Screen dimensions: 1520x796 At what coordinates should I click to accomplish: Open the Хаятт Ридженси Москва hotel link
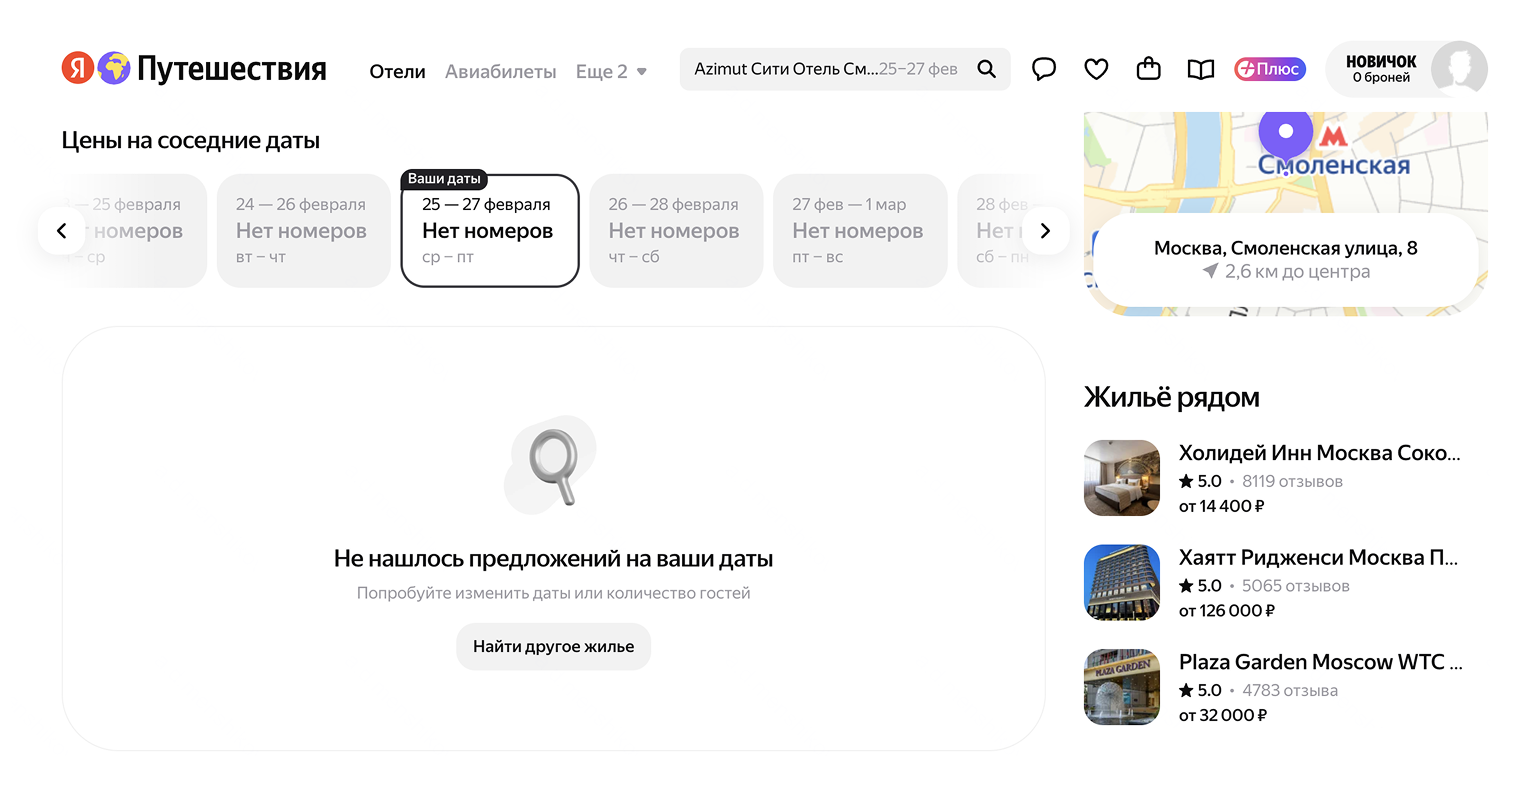pos(1317,557)
